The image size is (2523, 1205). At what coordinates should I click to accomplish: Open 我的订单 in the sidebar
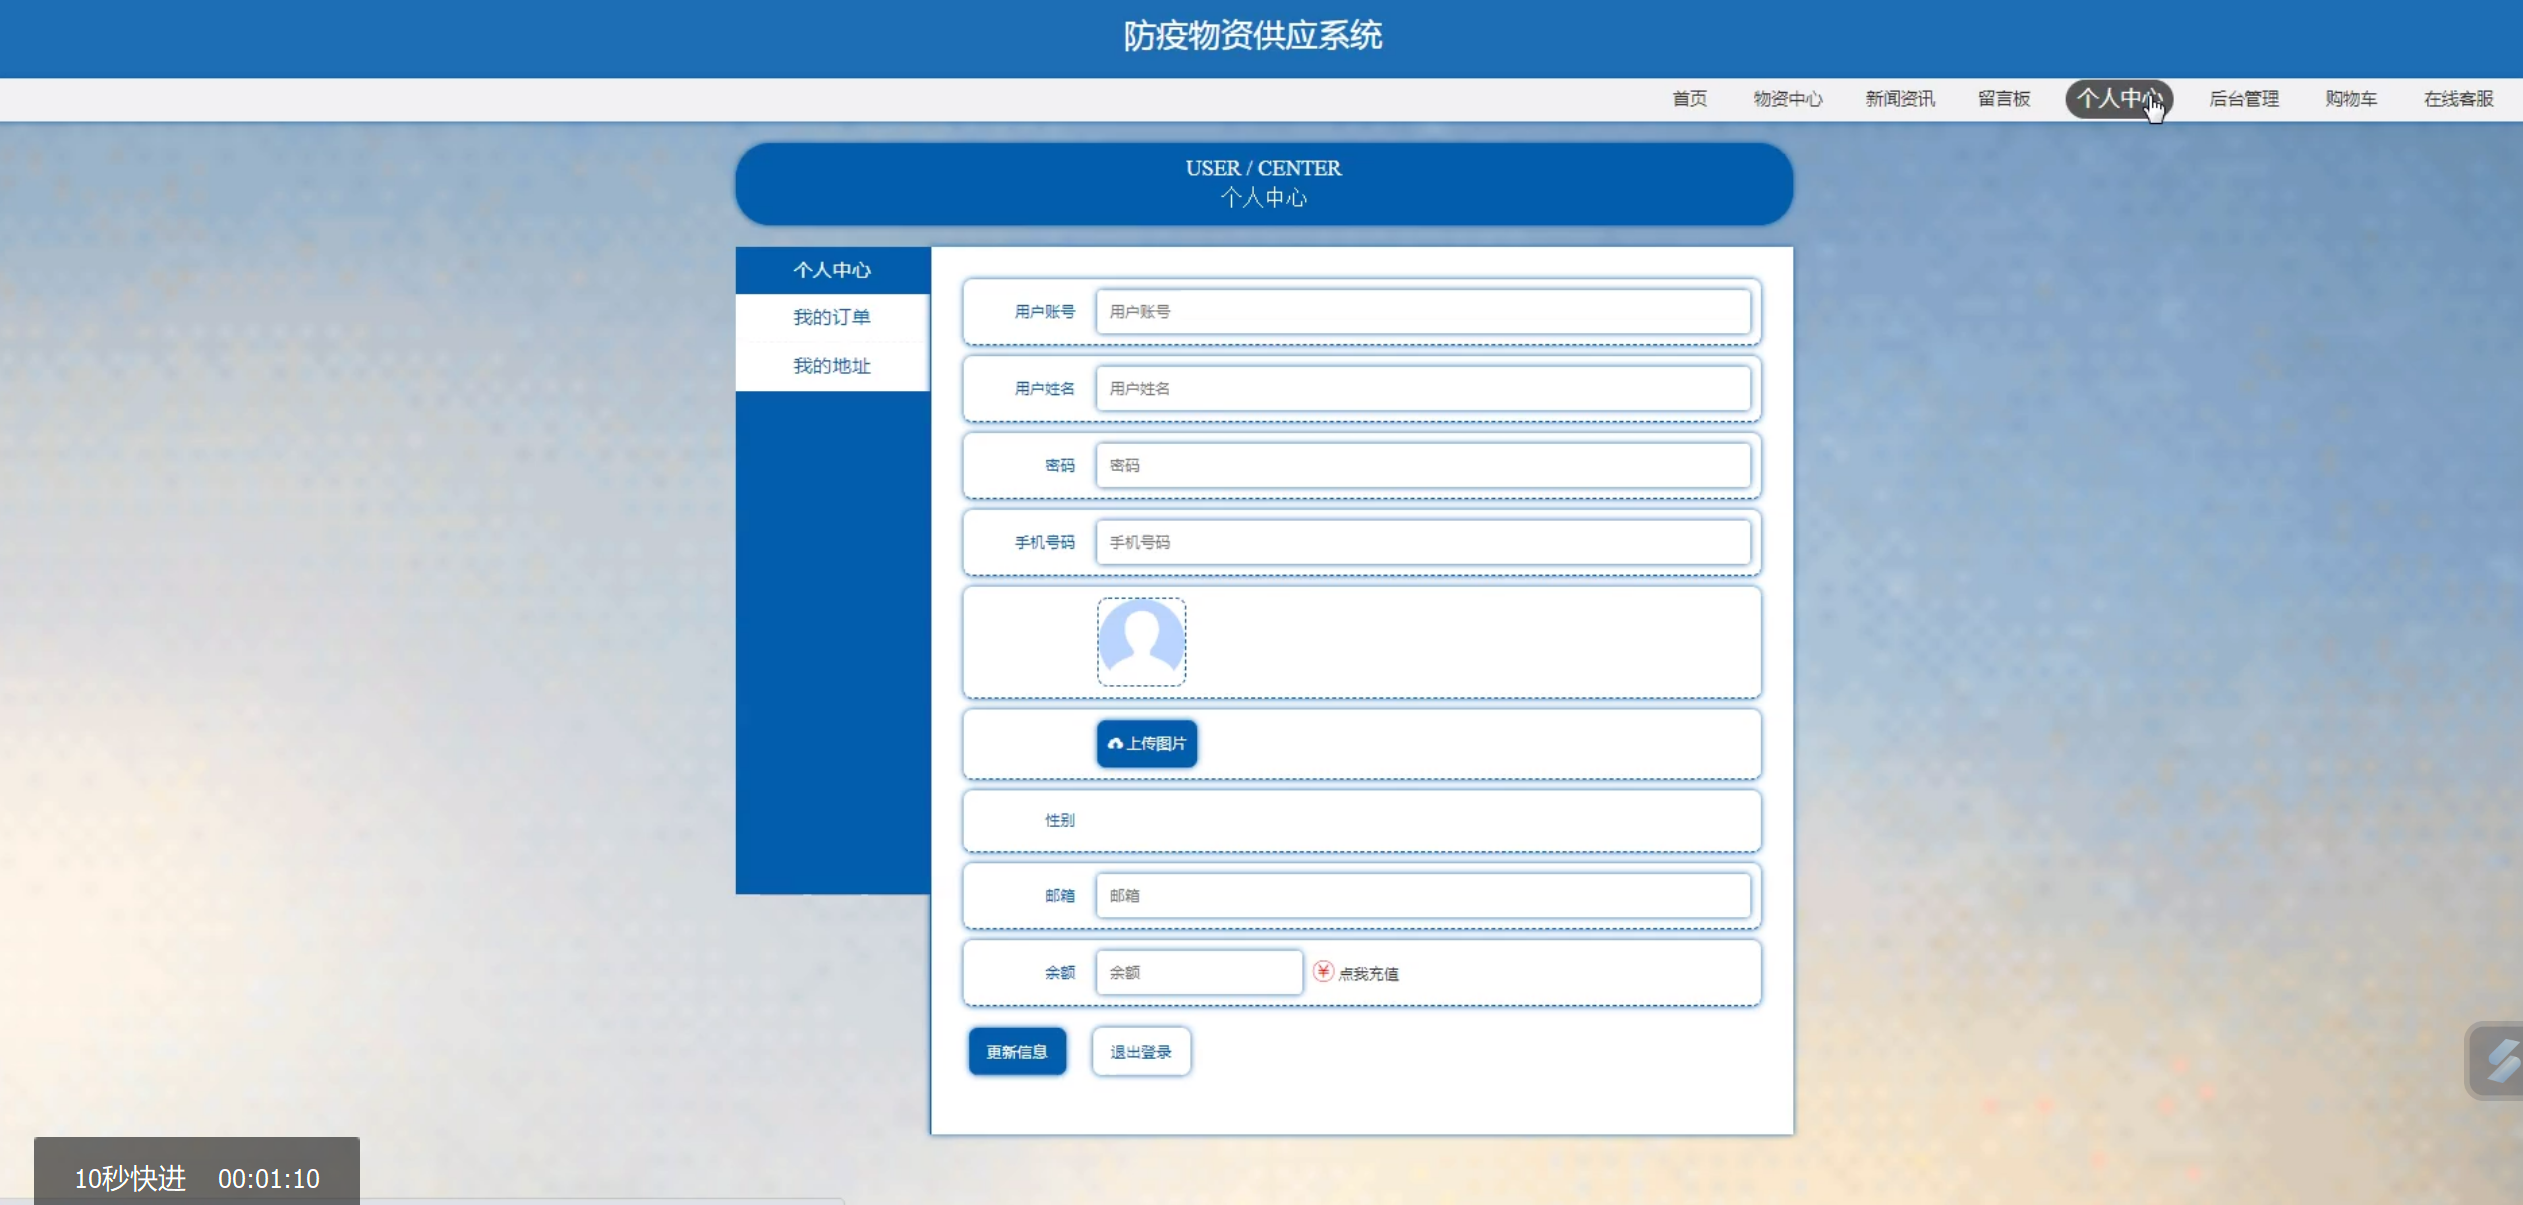tap(831, 317)
